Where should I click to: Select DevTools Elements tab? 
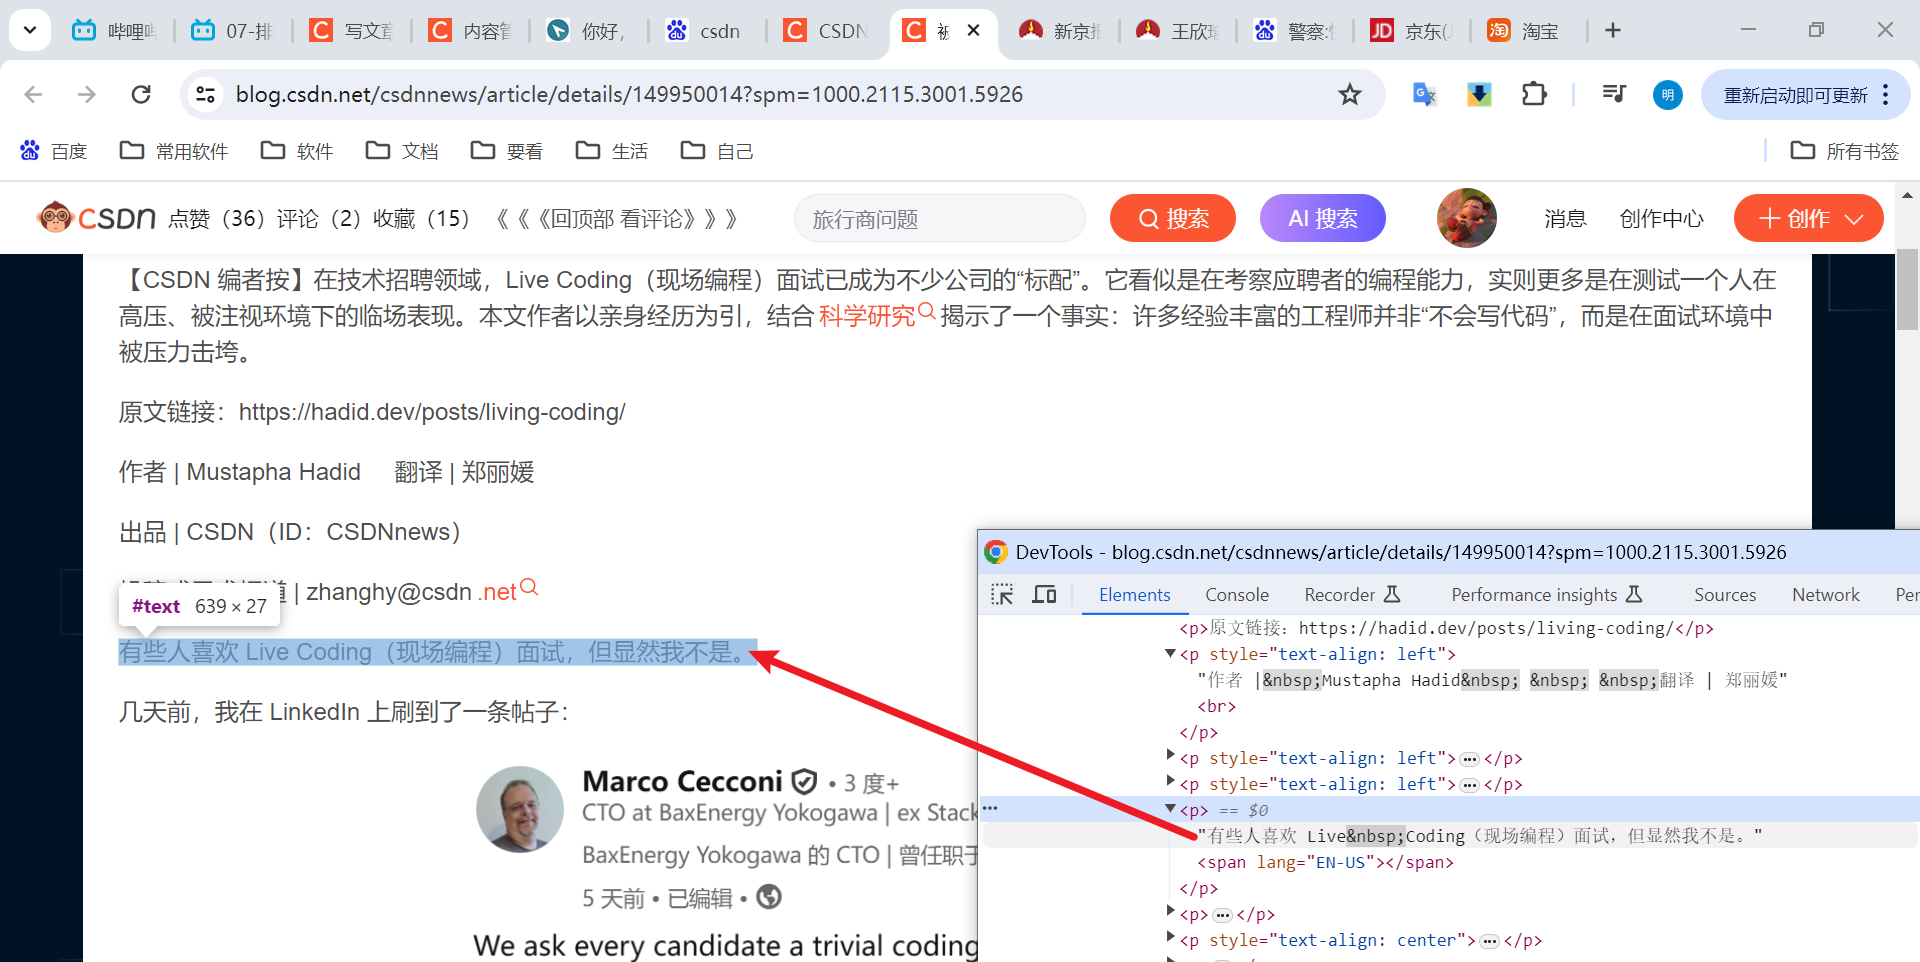[1135, 594]
